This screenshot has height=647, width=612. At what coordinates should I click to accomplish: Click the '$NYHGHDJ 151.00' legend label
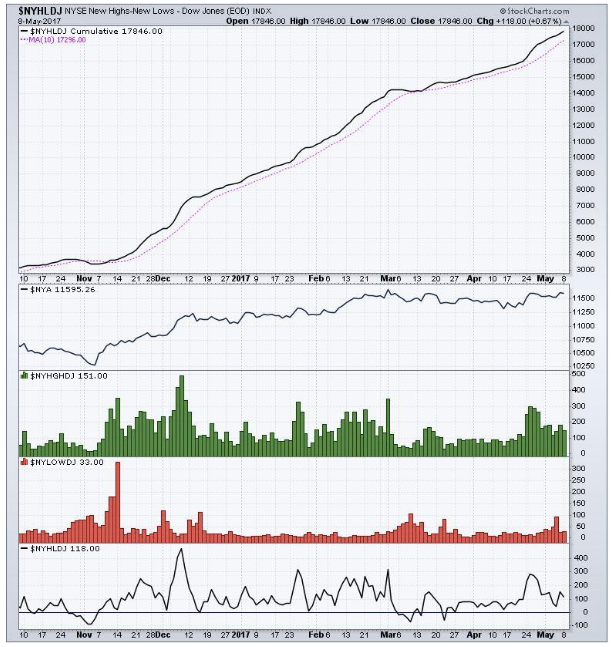point(69,376)
